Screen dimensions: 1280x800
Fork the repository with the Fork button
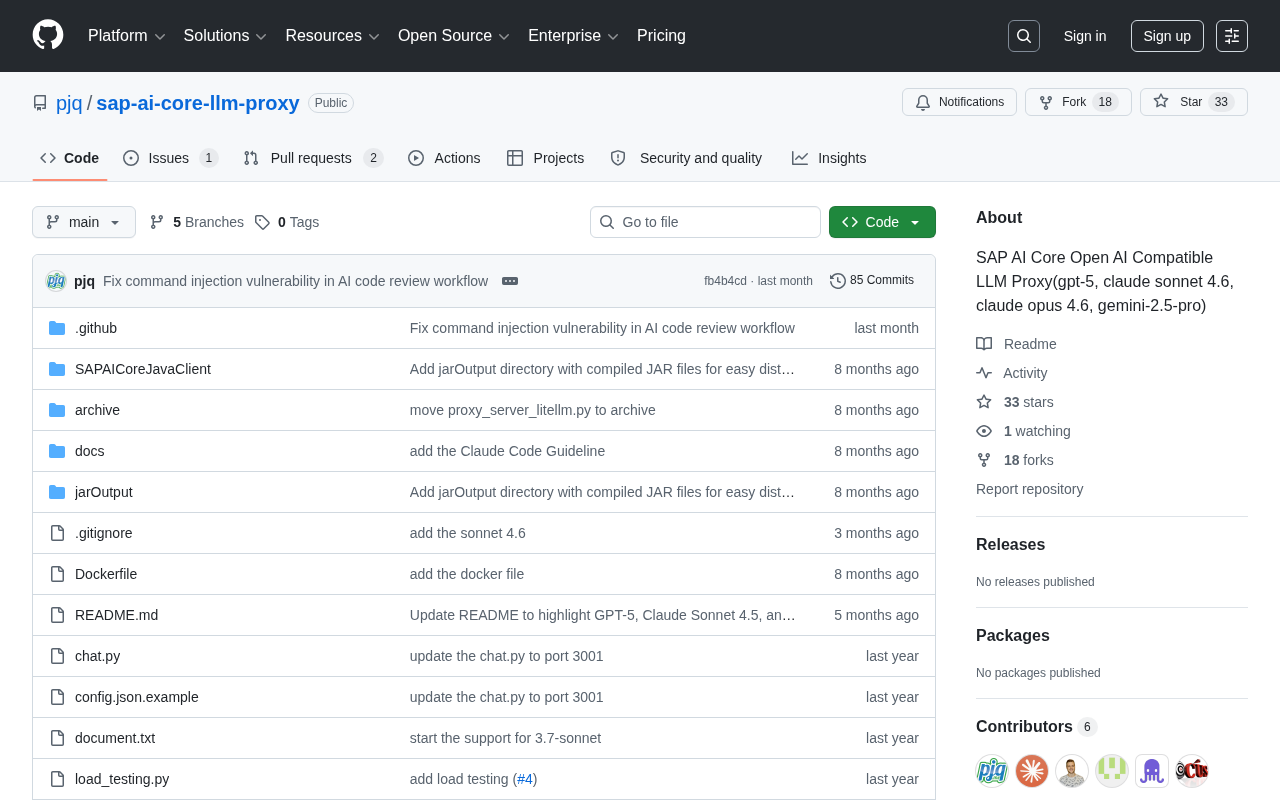(x=1078, y=102)
